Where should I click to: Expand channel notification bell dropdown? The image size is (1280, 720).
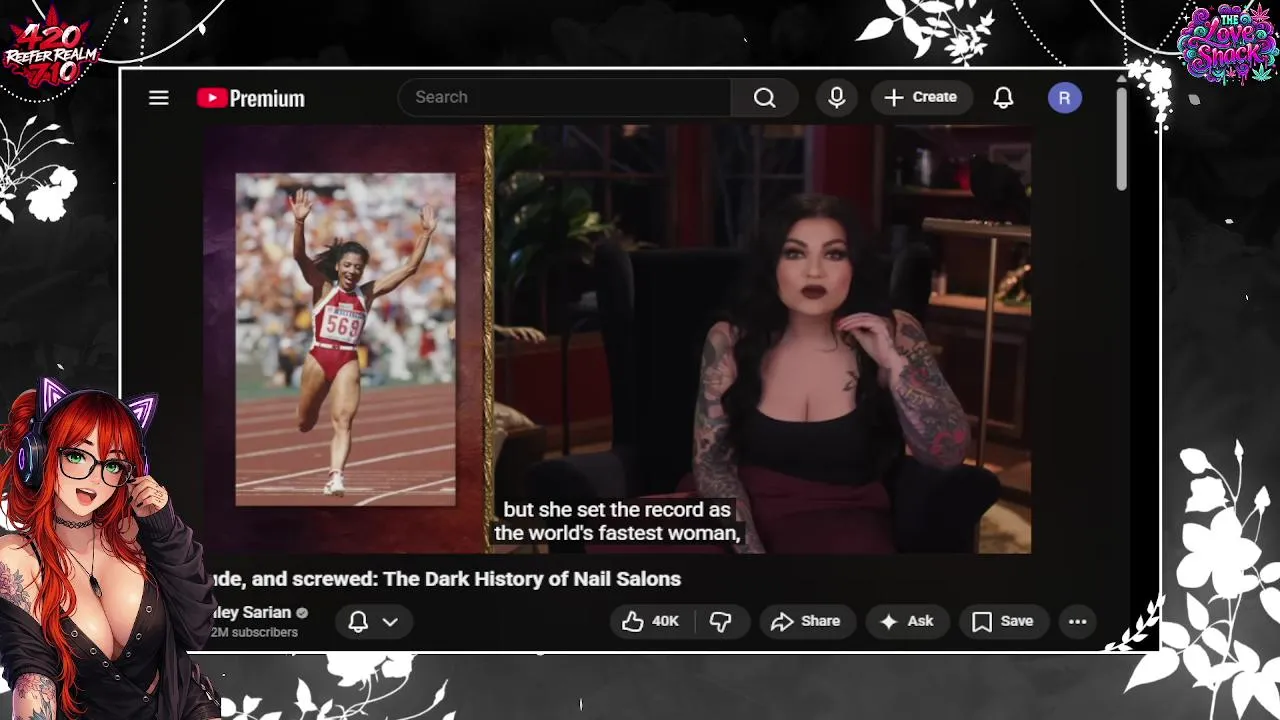373,621
